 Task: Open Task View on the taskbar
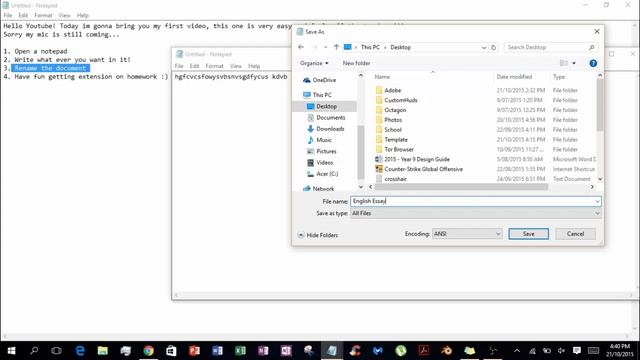(x=56, y=351)
